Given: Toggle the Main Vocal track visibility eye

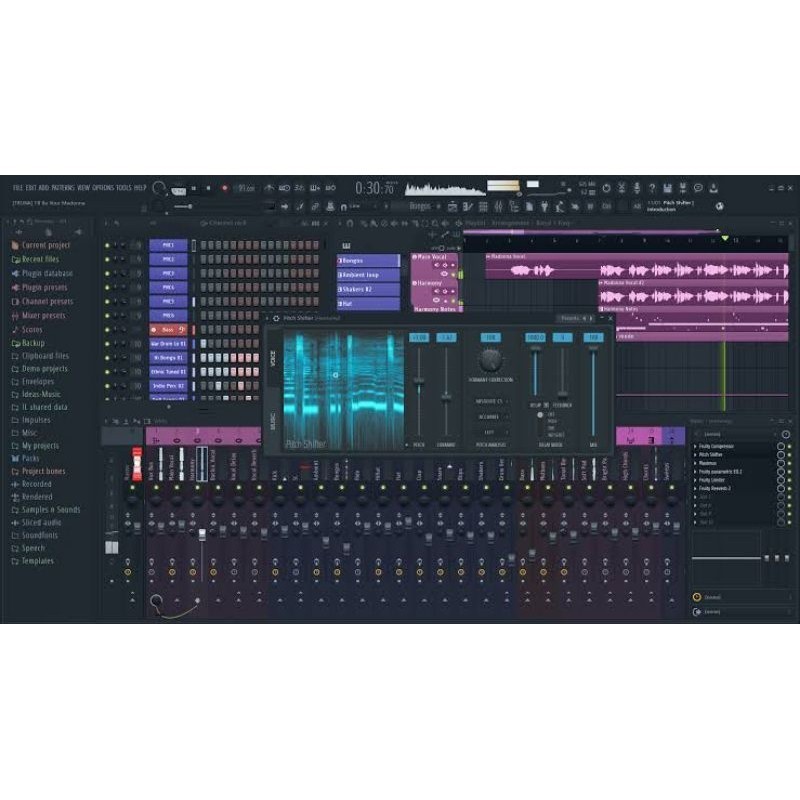Looking at the screenshot, I should tap(444, 274).
